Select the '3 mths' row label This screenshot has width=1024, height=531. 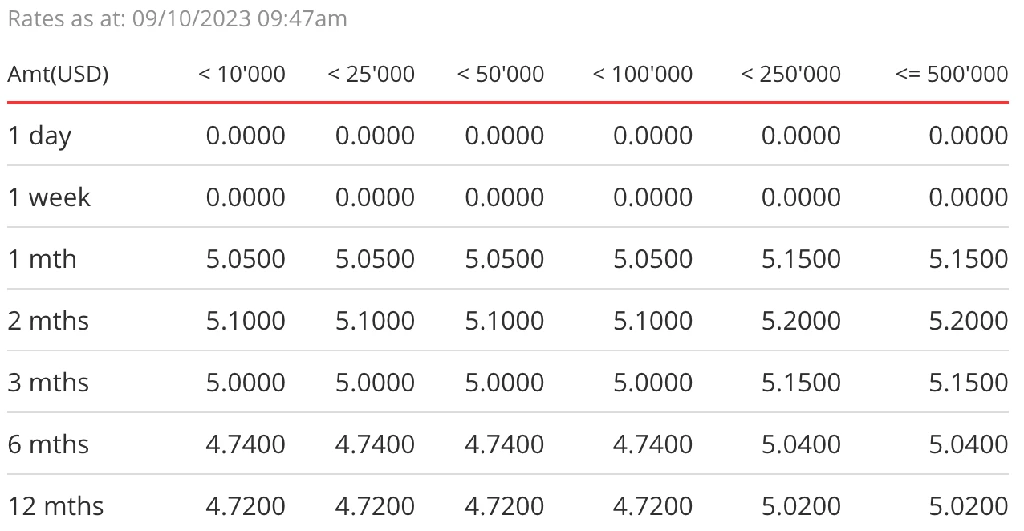pyautogui.click(x=48, y=382)
